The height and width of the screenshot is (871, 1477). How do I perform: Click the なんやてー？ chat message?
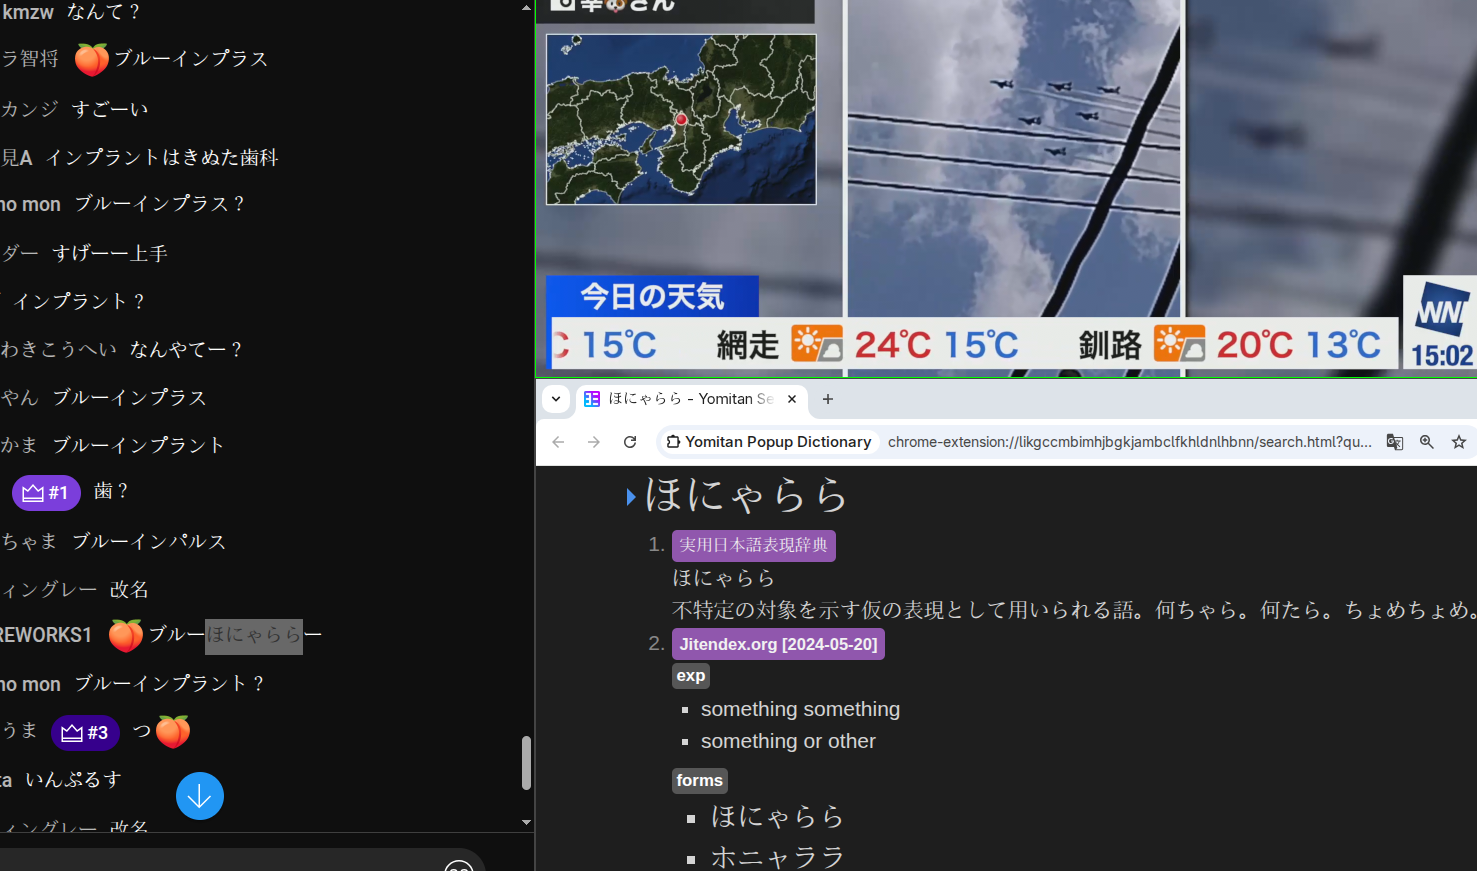coord(186,349)
